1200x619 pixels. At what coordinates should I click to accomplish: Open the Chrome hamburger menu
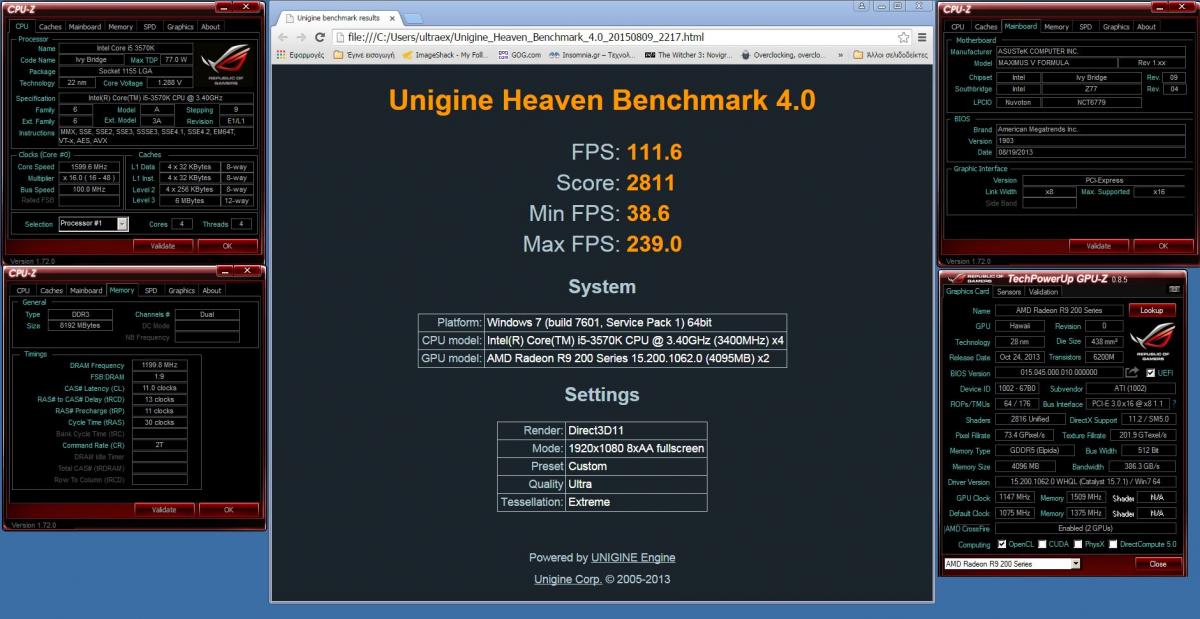(921, 37)
